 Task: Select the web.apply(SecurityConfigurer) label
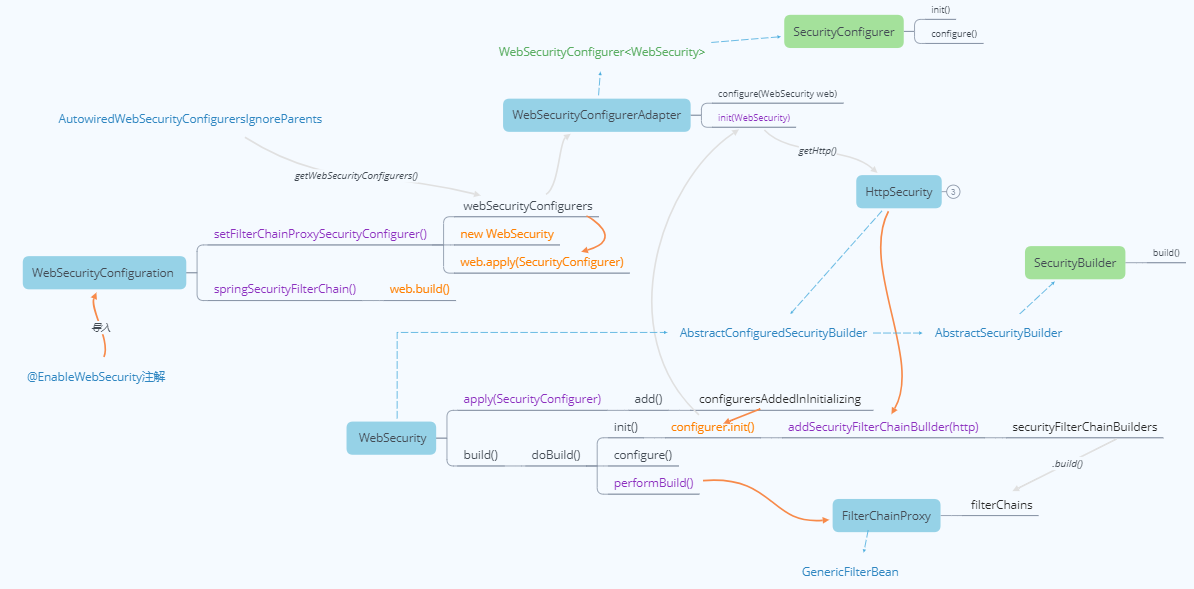point(540,261)
